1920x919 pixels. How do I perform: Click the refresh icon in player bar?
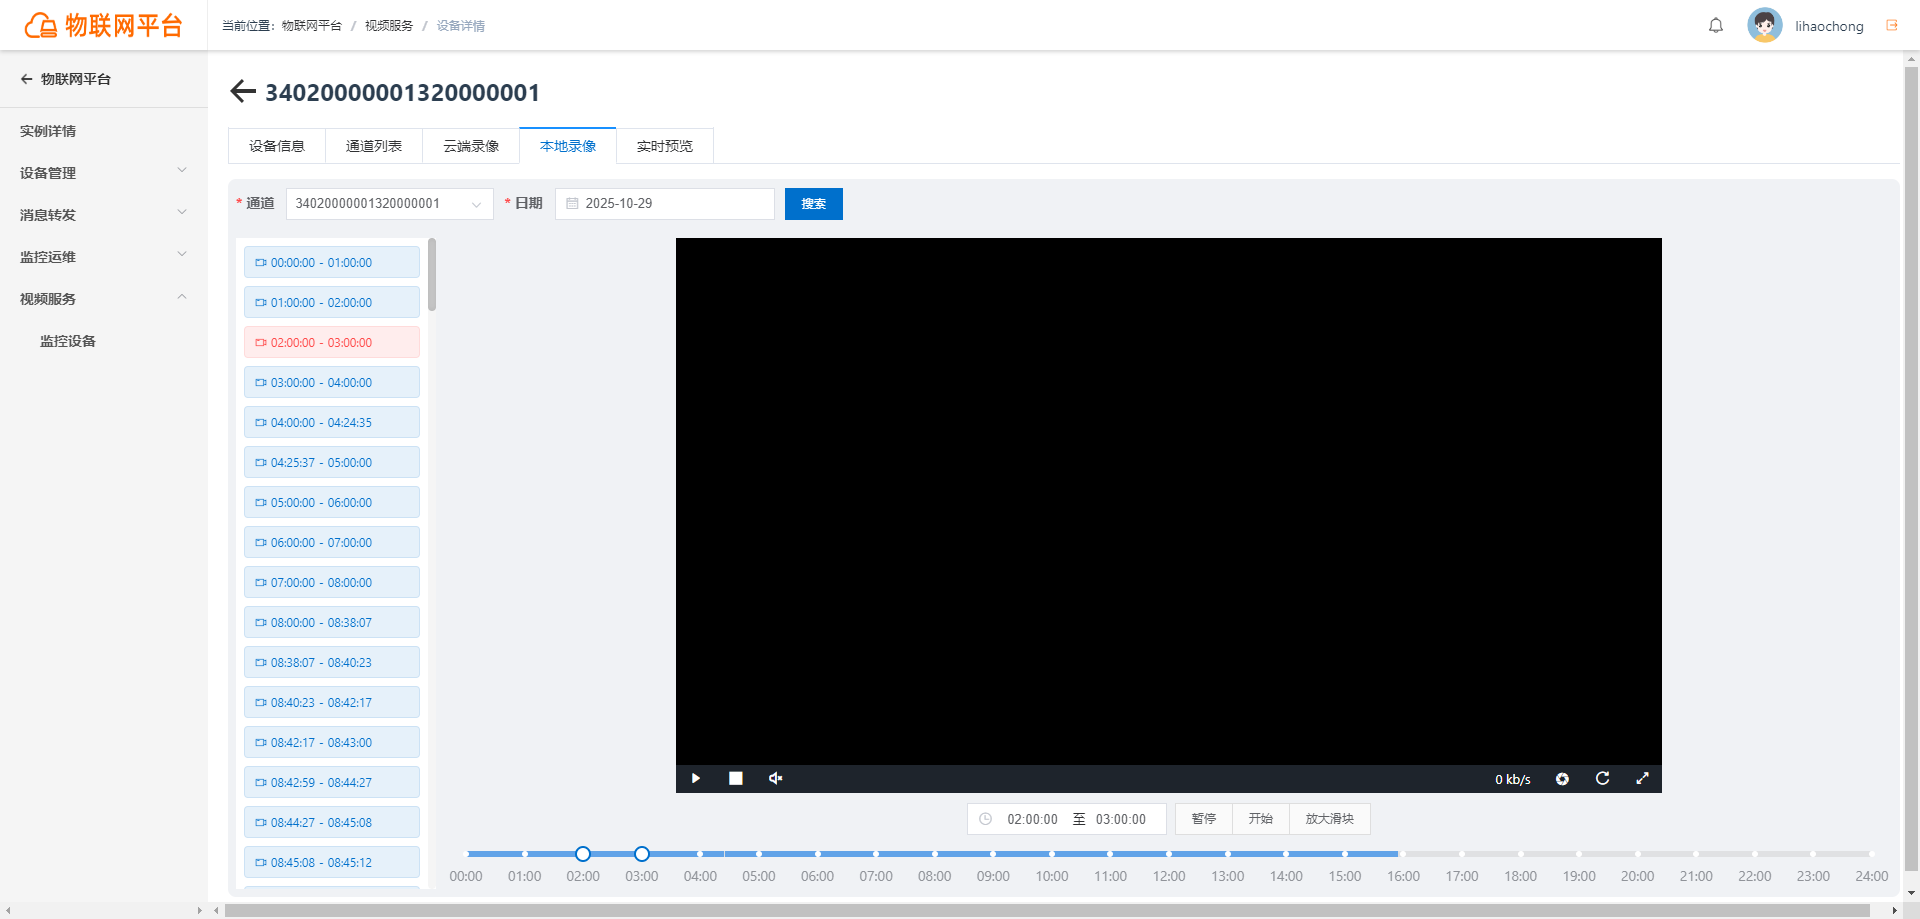[x=1602, y=779]
